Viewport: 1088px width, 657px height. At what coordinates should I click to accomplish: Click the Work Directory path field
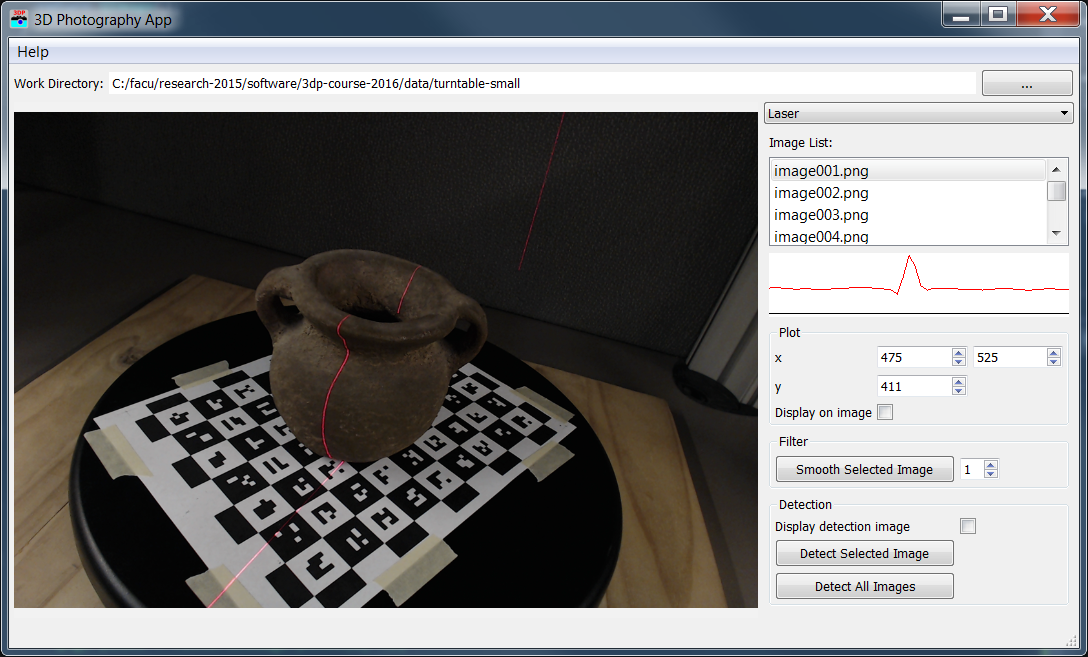click(542, 83)
